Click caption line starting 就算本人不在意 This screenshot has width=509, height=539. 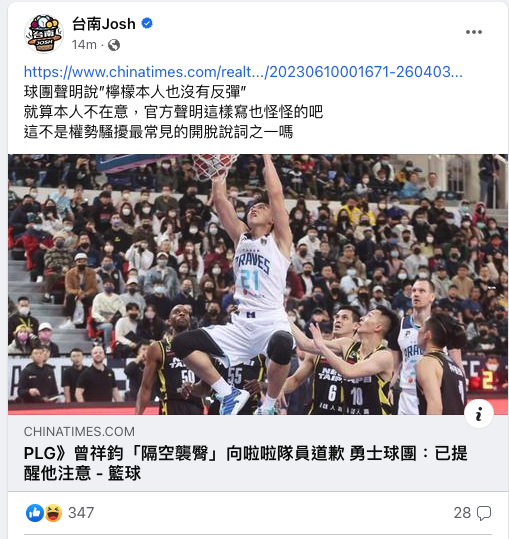(174, 112)
